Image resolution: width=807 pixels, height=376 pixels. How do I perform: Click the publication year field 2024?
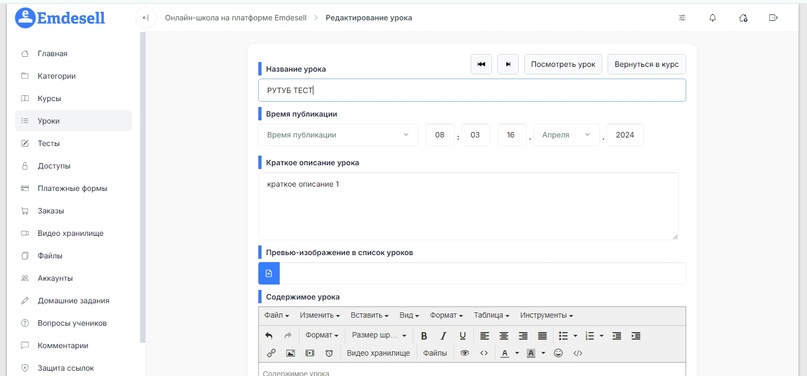click(625, 135)
